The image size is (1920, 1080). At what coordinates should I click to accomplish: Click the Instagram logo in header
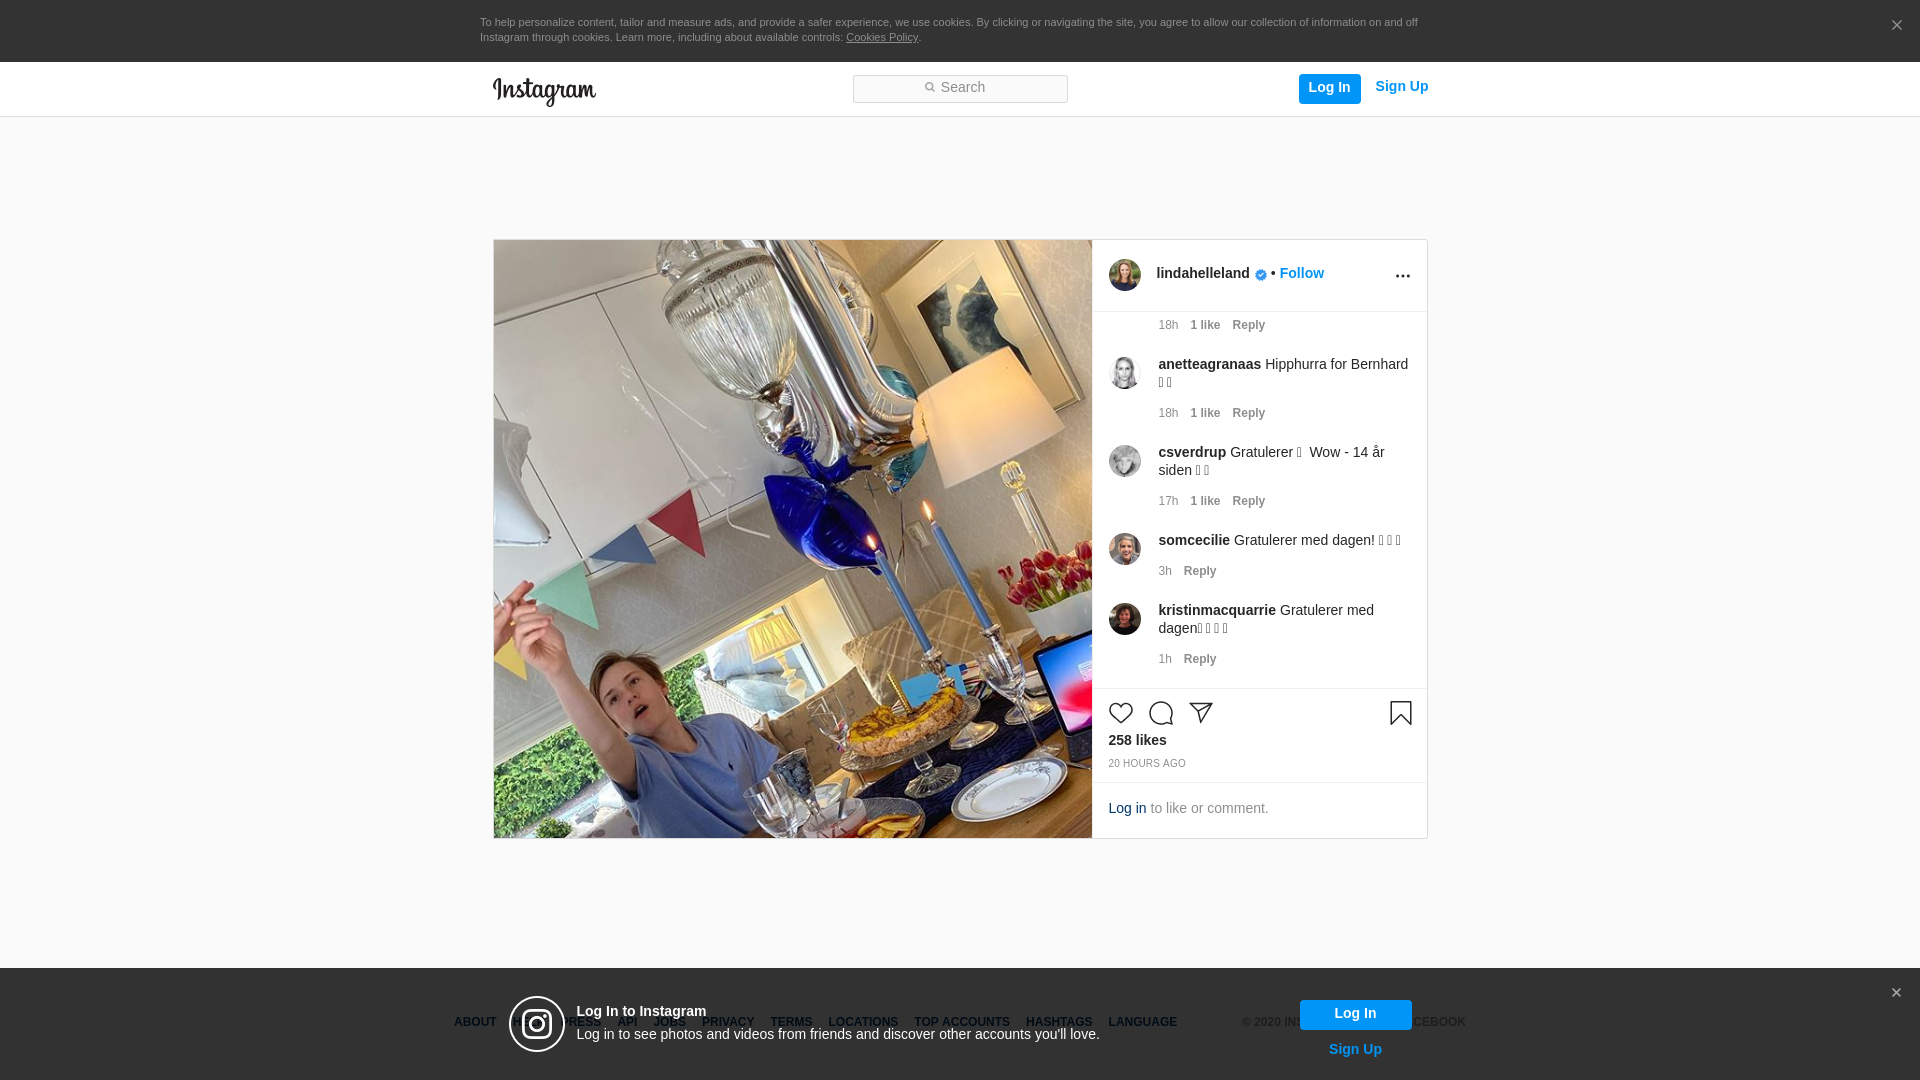(x=544, y=91)
